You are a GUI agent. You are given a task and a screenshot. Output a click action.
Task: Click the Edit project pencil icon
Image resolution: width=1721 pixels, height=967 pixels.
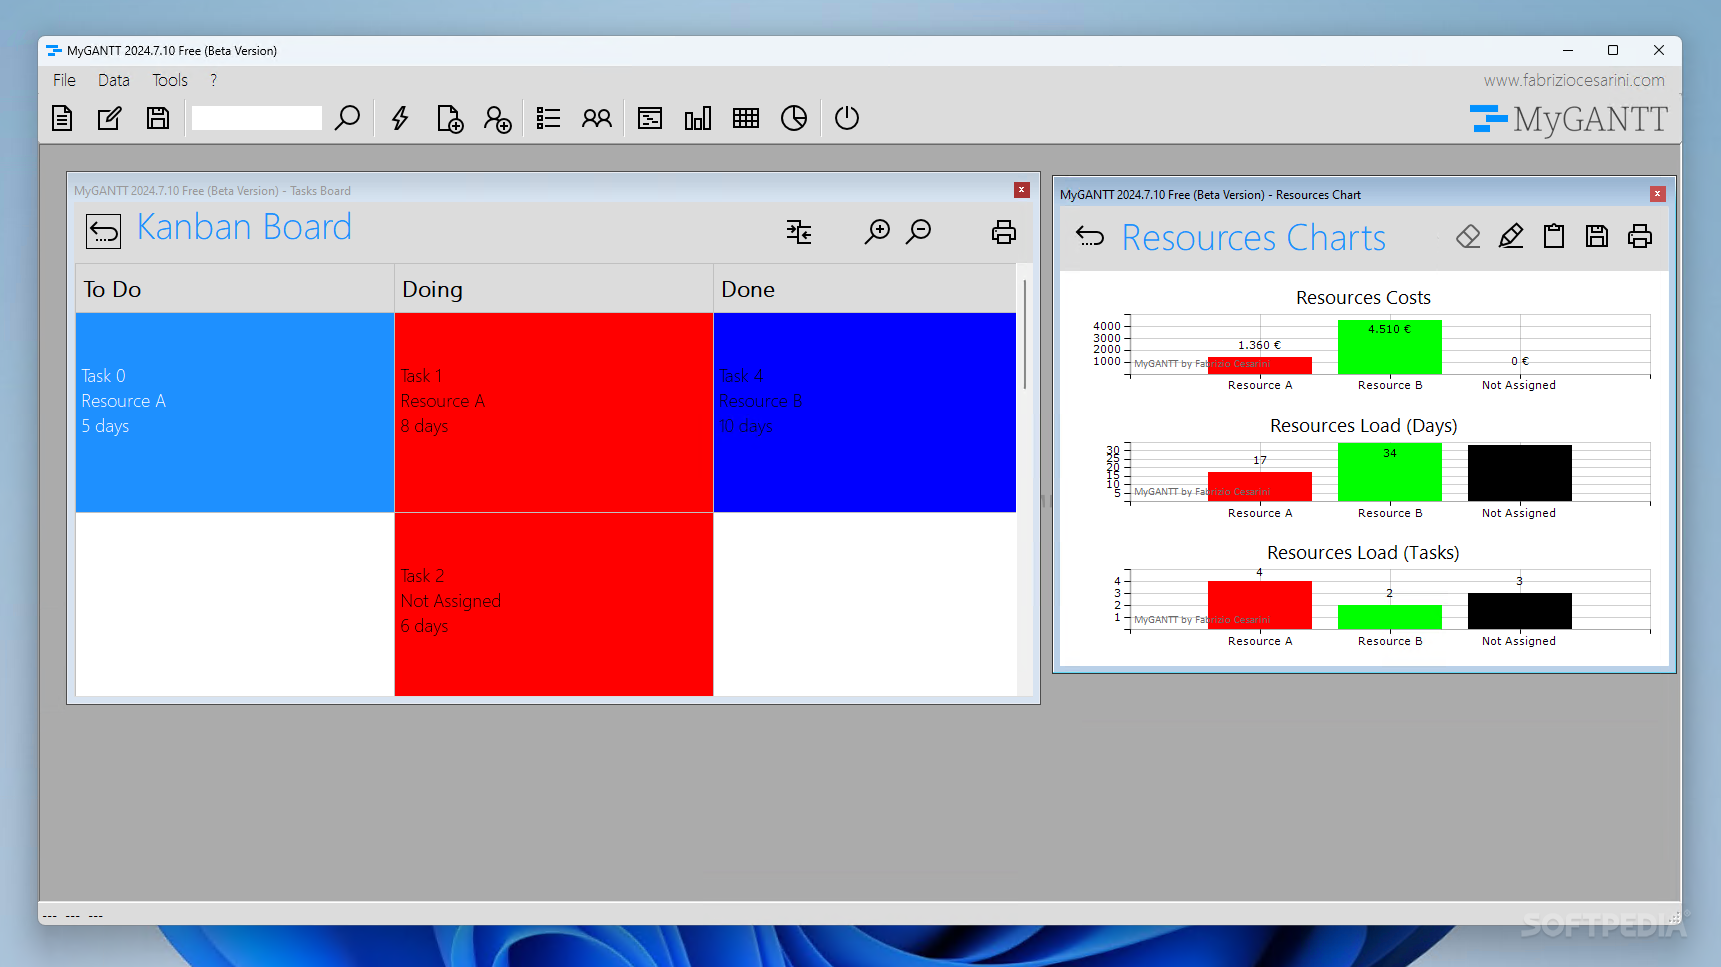[x=110, y=118]
